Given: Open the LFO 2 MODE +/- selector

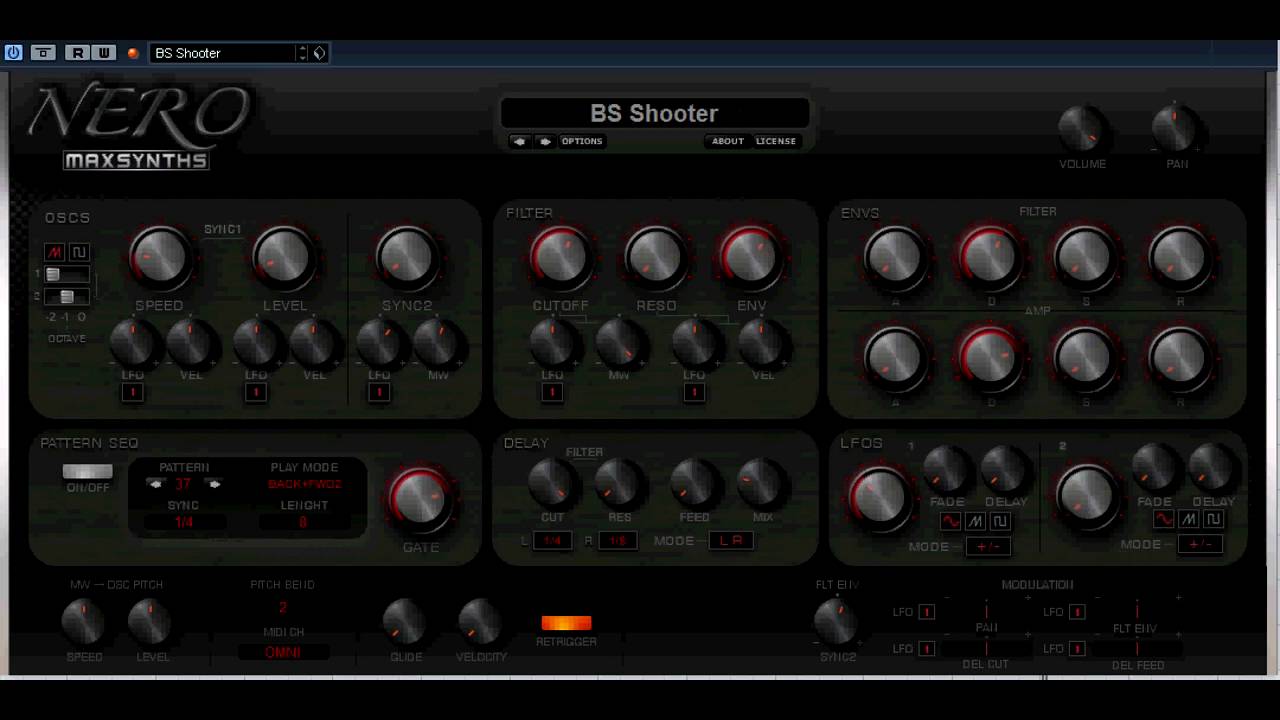Looking at the screenshot, I should (1200, 545).
